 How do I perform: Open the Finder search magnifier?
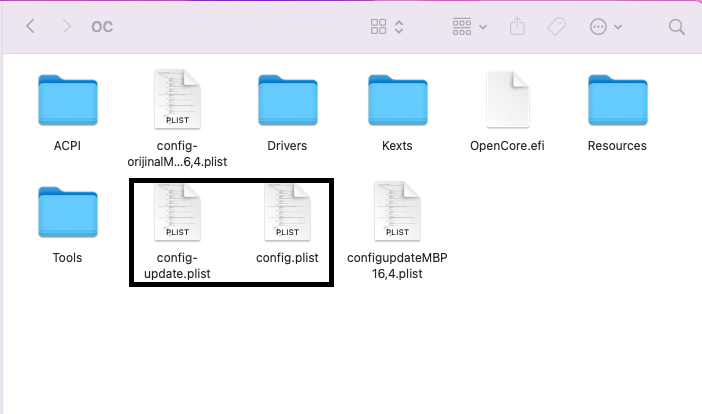click(x=676, y=27)
